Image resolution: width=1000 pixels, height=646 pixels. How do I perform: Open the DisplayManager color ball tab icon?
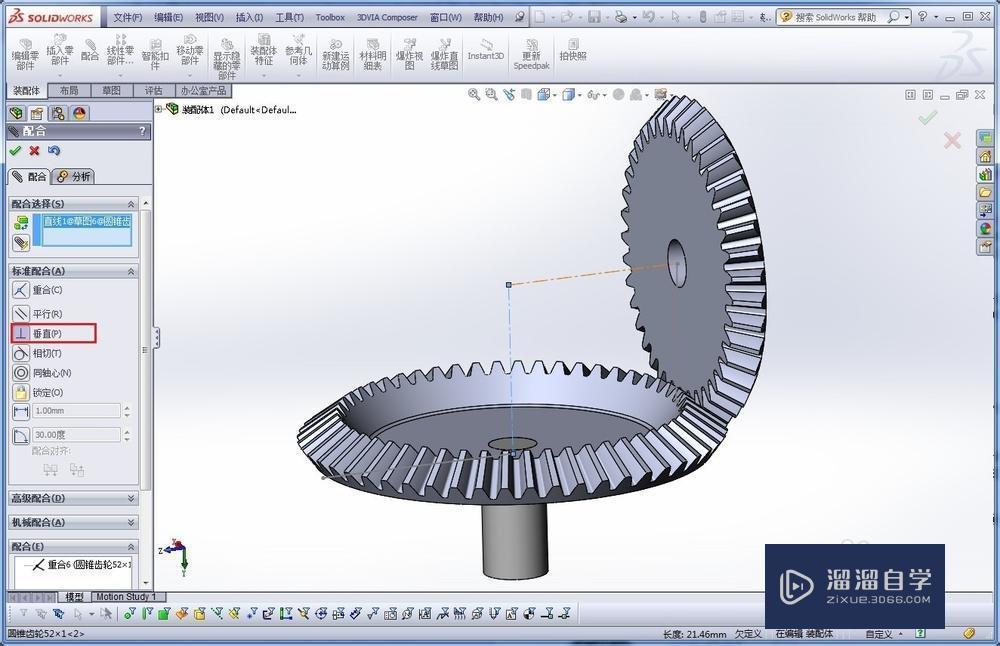pyautogui.click(x=79, y=114)
